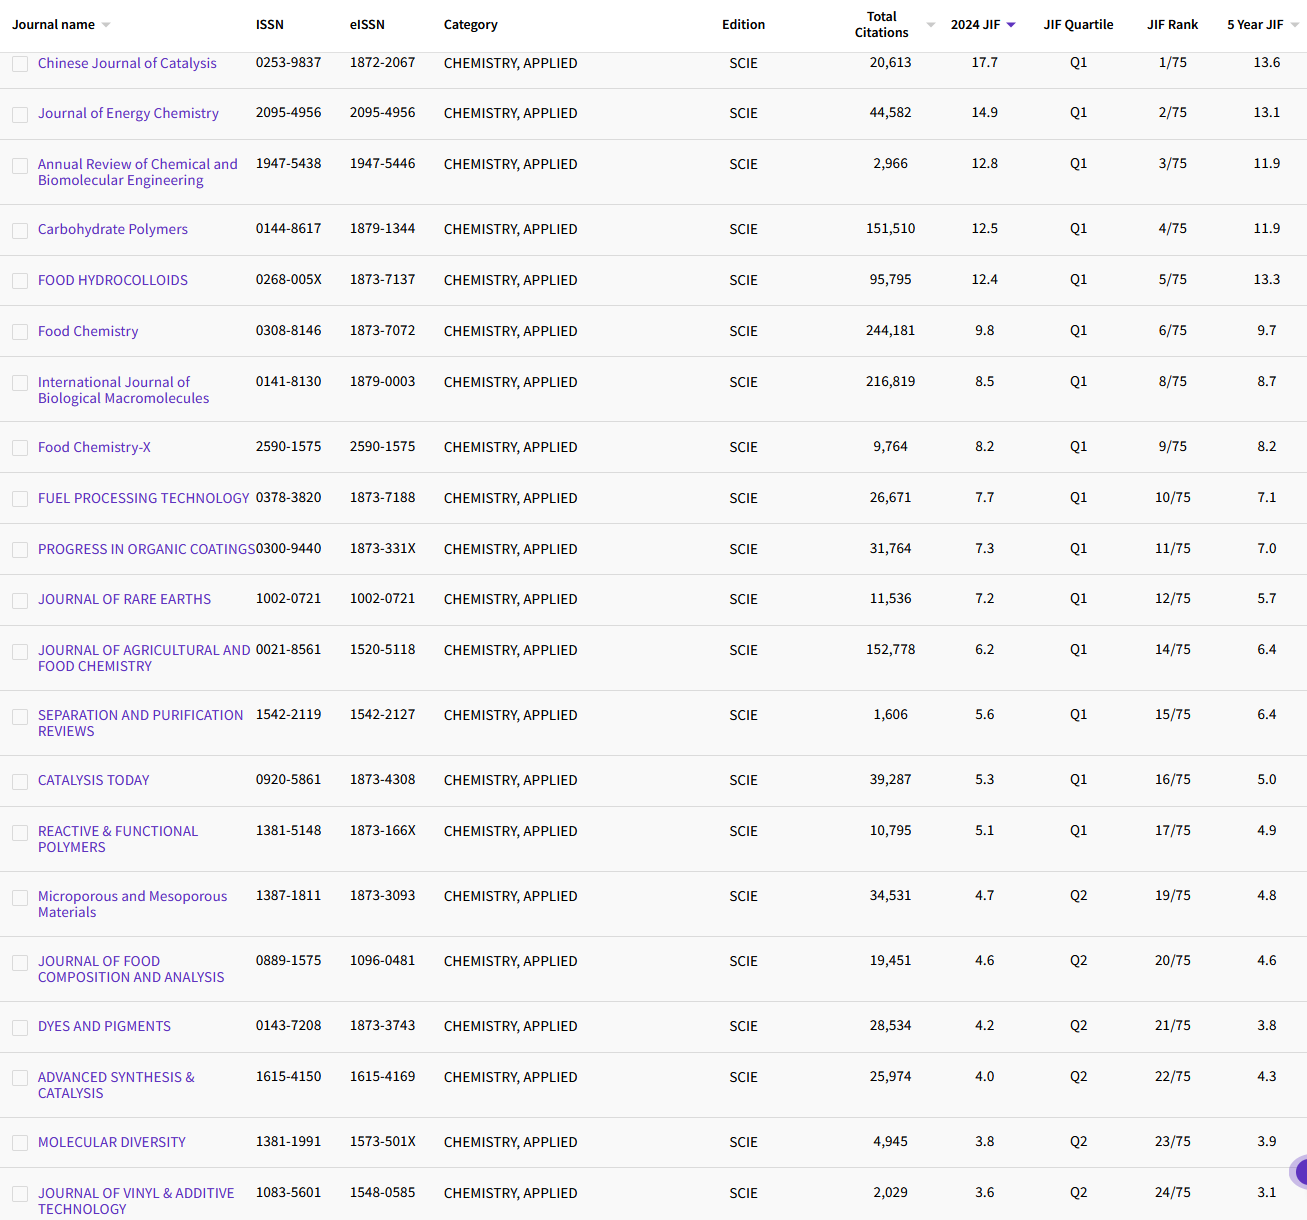
Task: Tick the Food Chemistry row checkbox
Action: (20, 332)
